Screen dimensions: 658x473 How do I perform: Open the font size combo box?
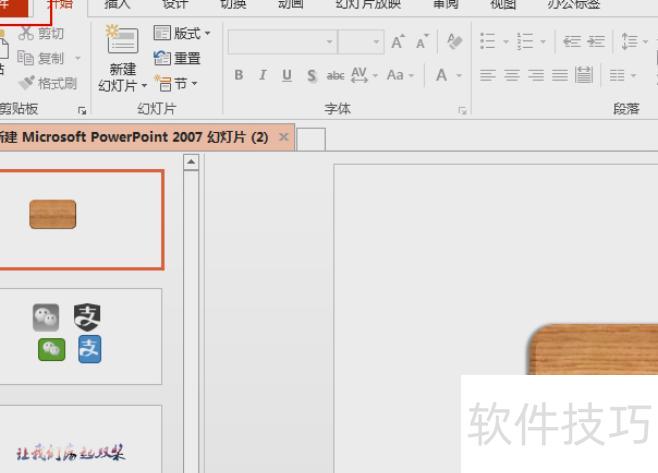click(x=361, y=42)
